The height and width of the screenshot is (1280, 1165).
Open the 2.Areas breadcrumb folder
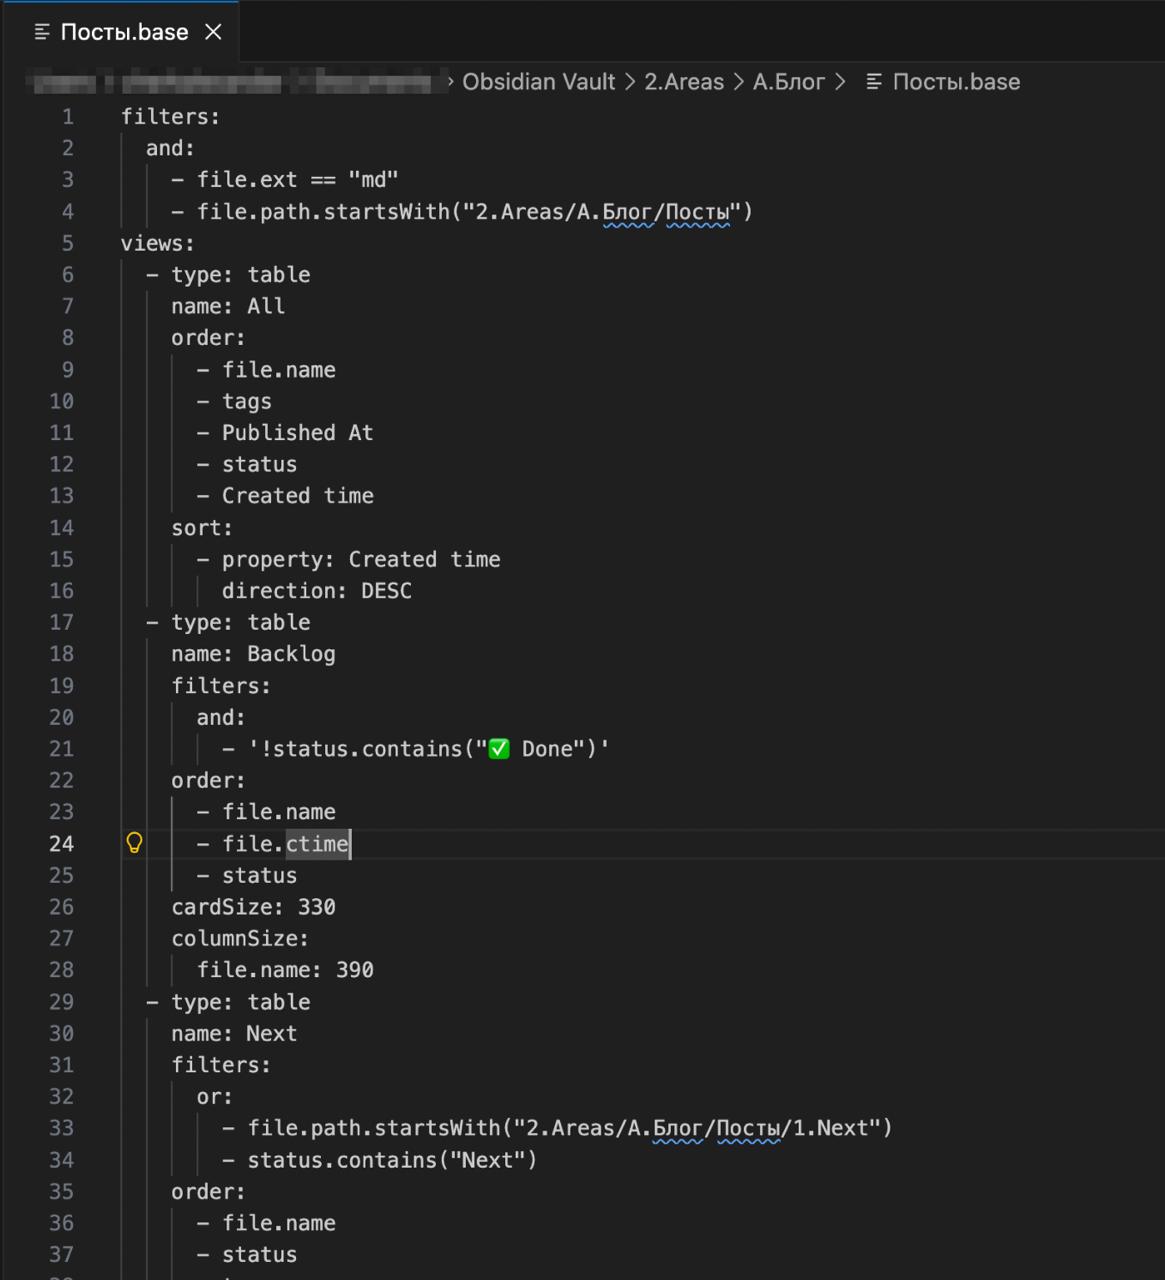coord(683,82)
